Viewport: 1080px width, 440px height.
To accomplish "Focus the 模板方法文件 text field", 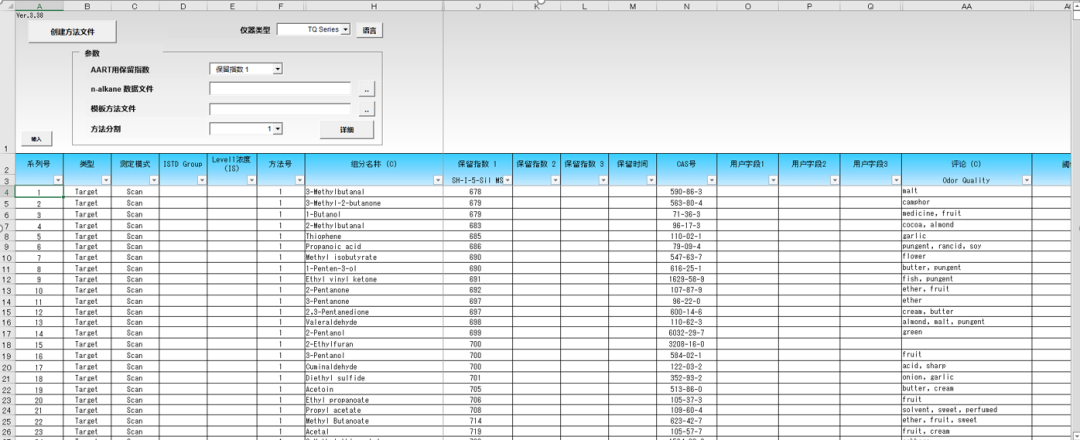I will pyautogui.click(x=280, y=109).
